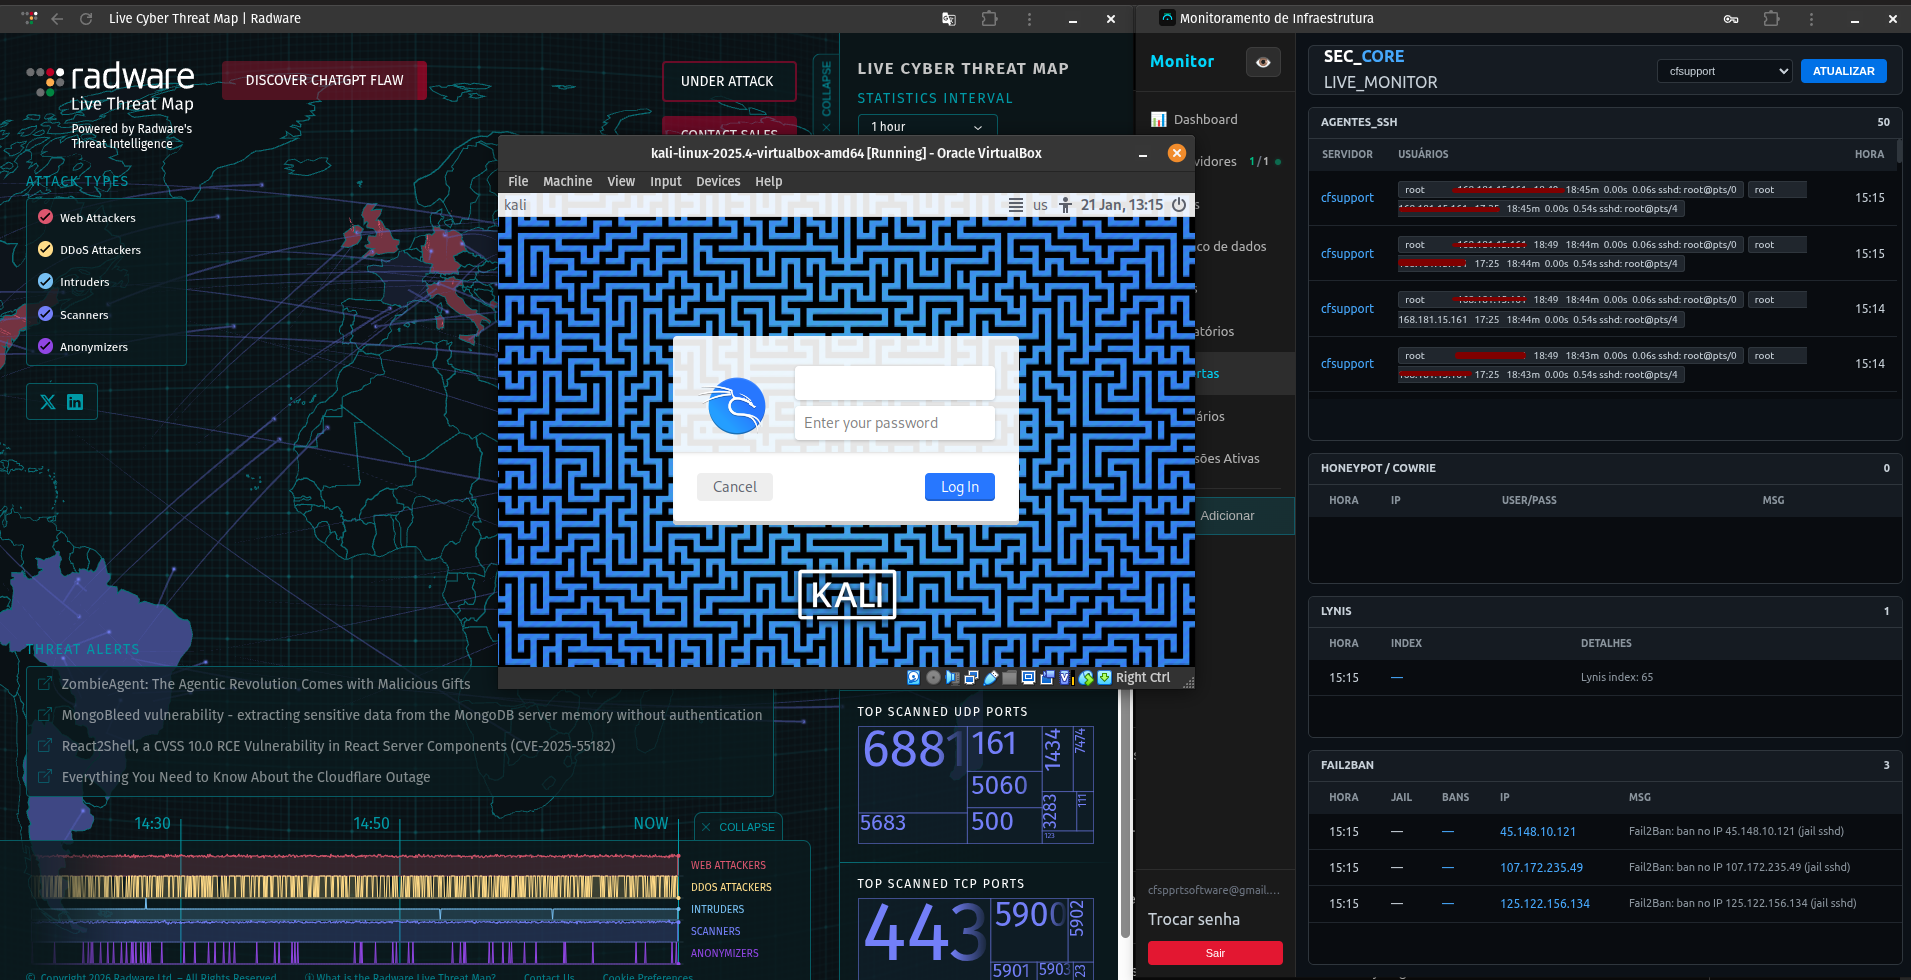This screenshot has height=980, width=1911.
Task: Open the banned IP 45.148.10.121 link
Action: (x=1538, y=830)
